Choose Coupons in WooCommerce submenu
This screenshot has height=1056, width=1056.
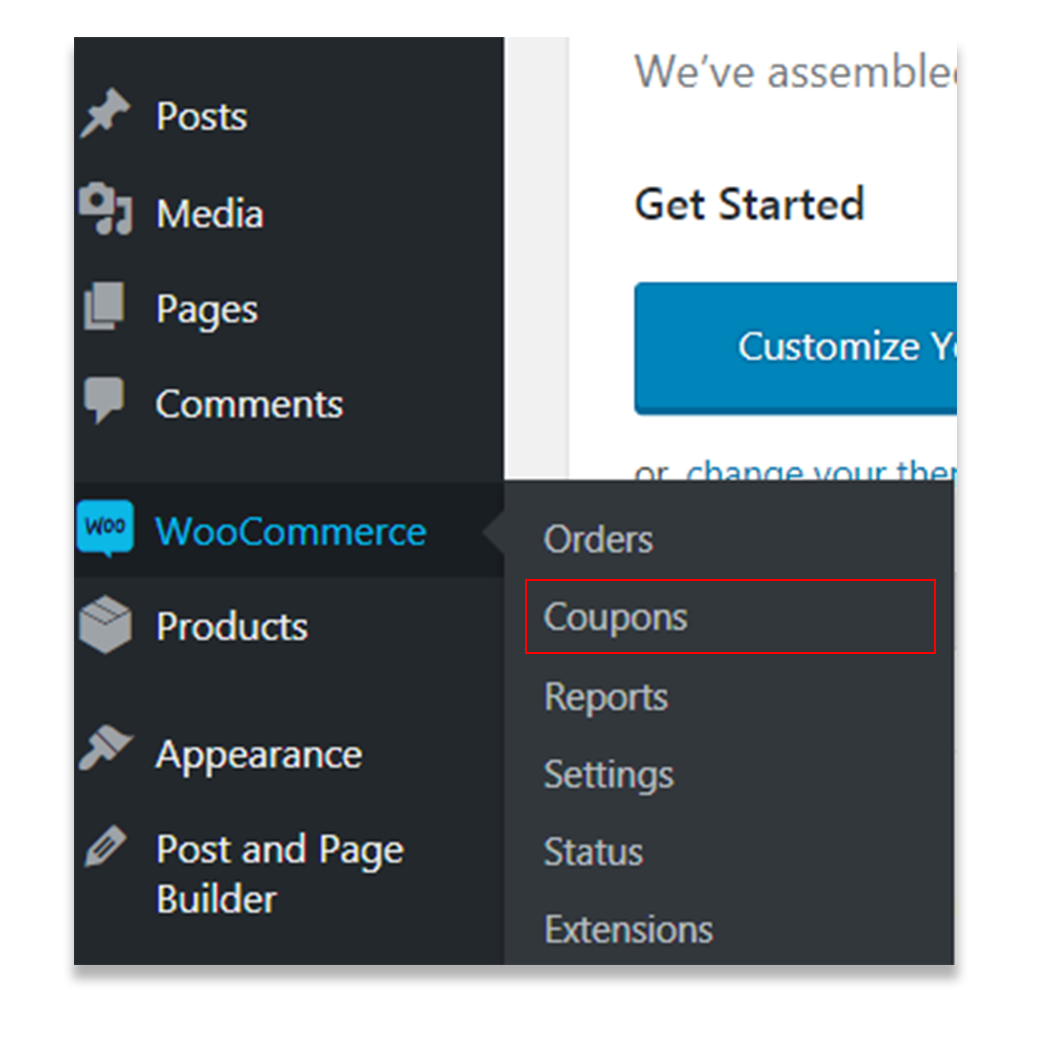730,616
